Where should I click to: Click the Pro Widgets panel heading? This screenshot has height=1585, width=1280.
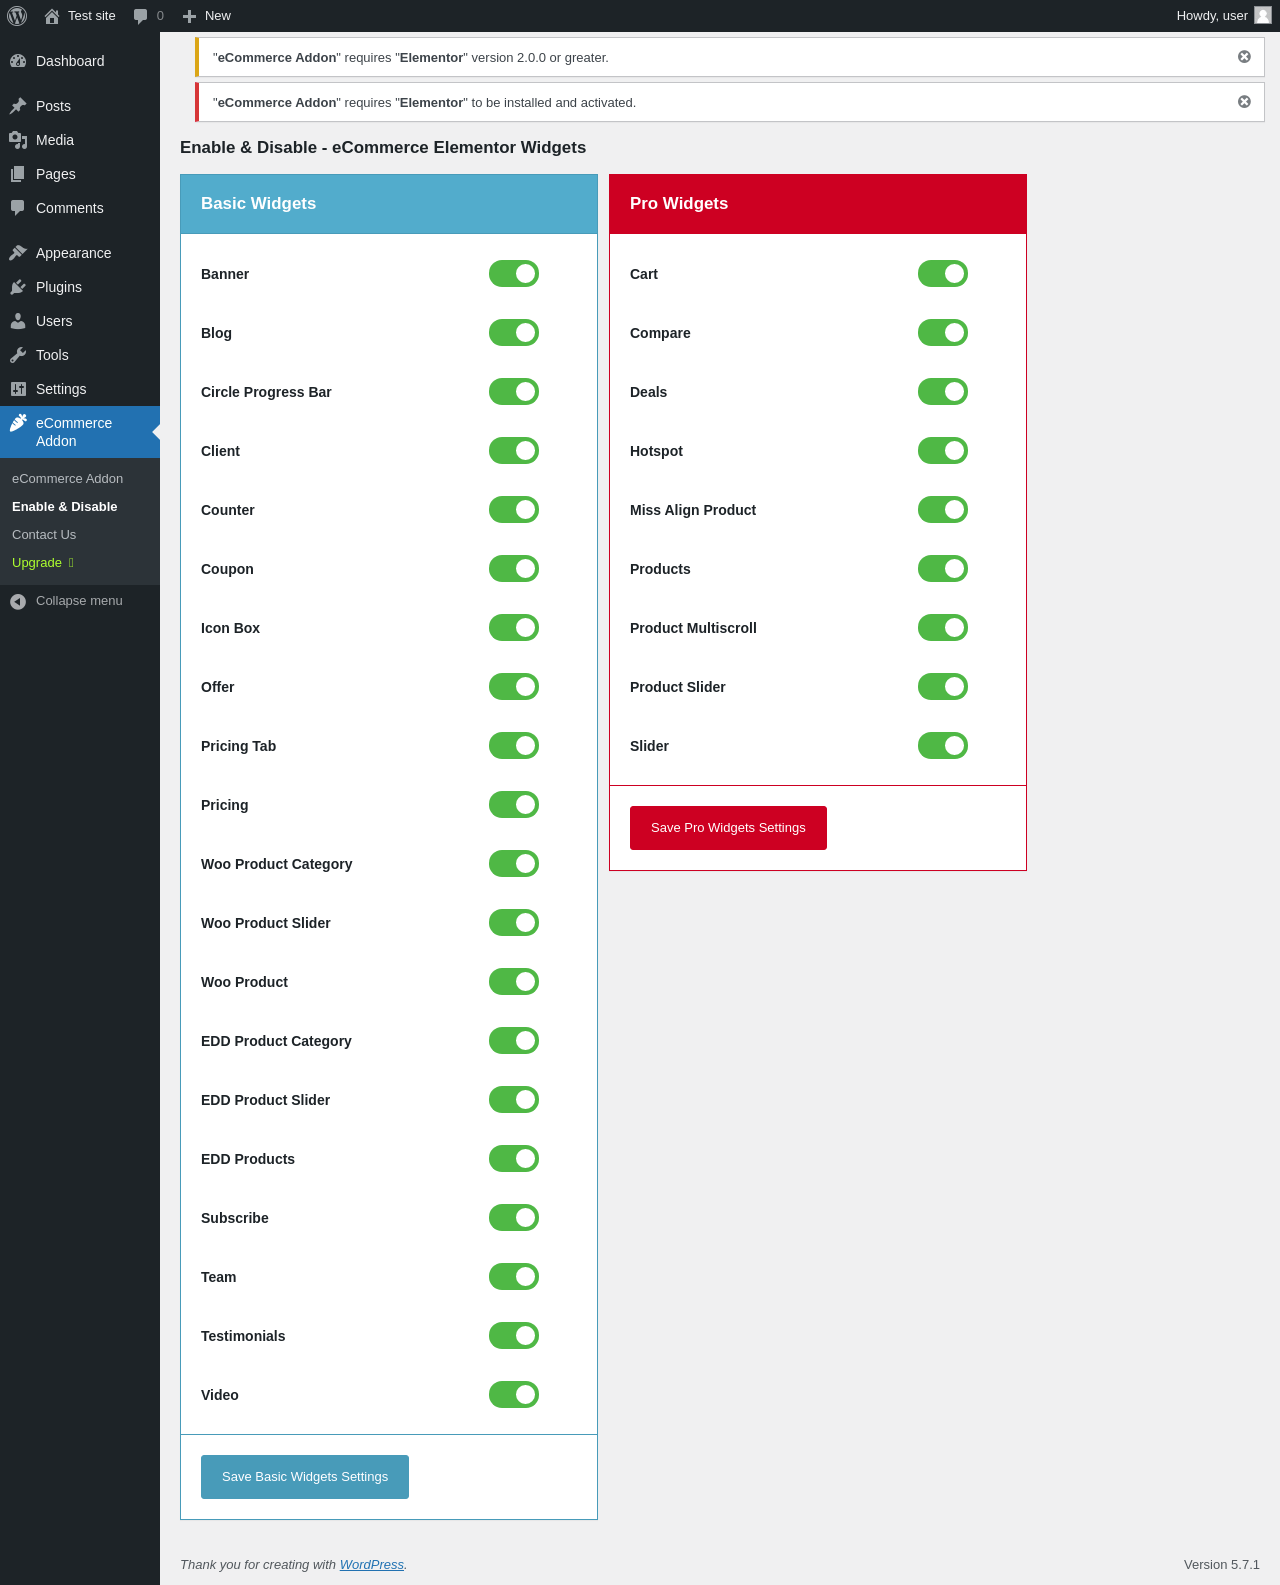pos(679,204)
